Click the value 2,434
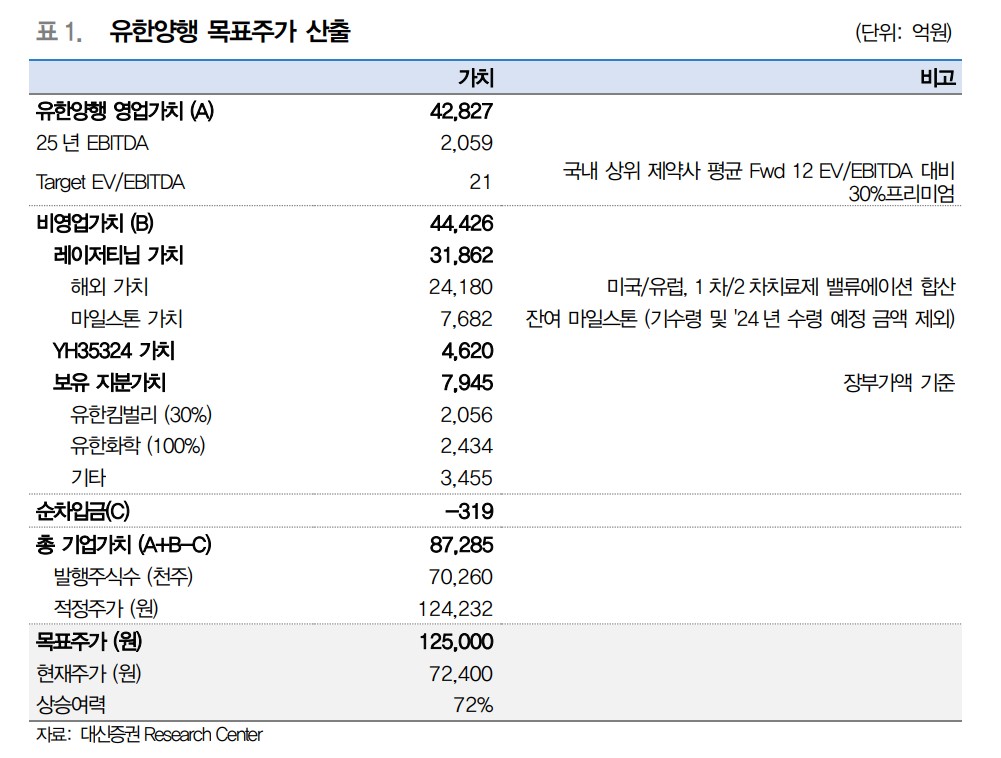 pos(466,446)
